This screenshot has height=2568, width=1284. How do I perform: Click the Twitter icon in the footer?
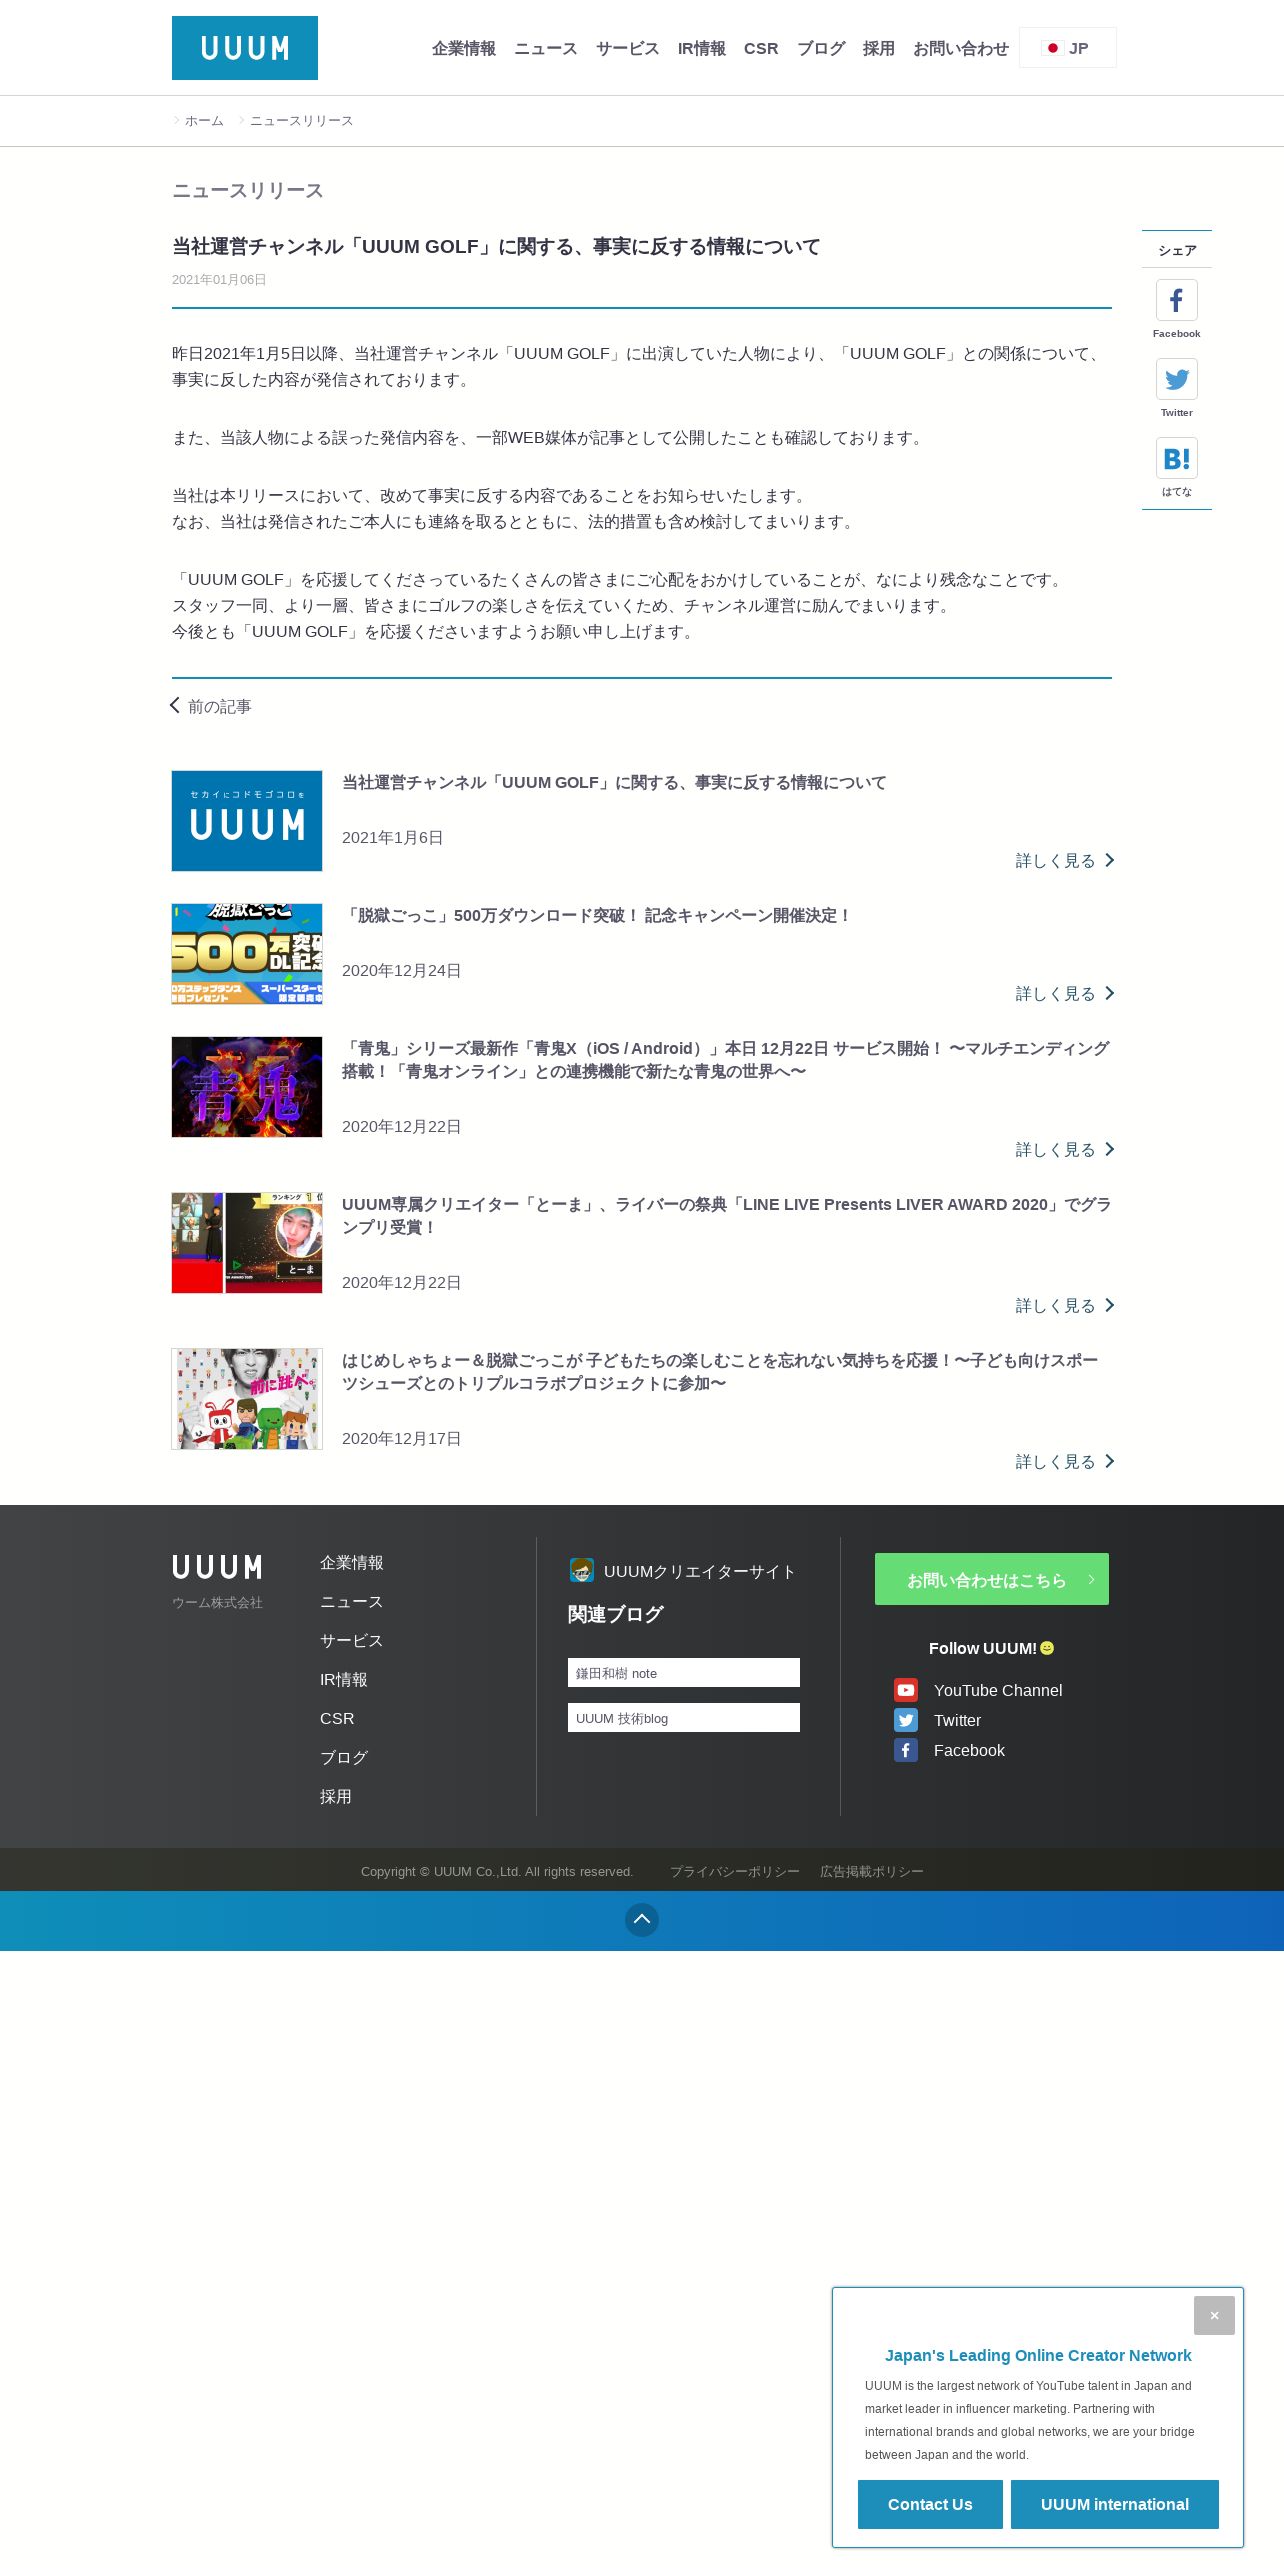[x=906, y=1720]
